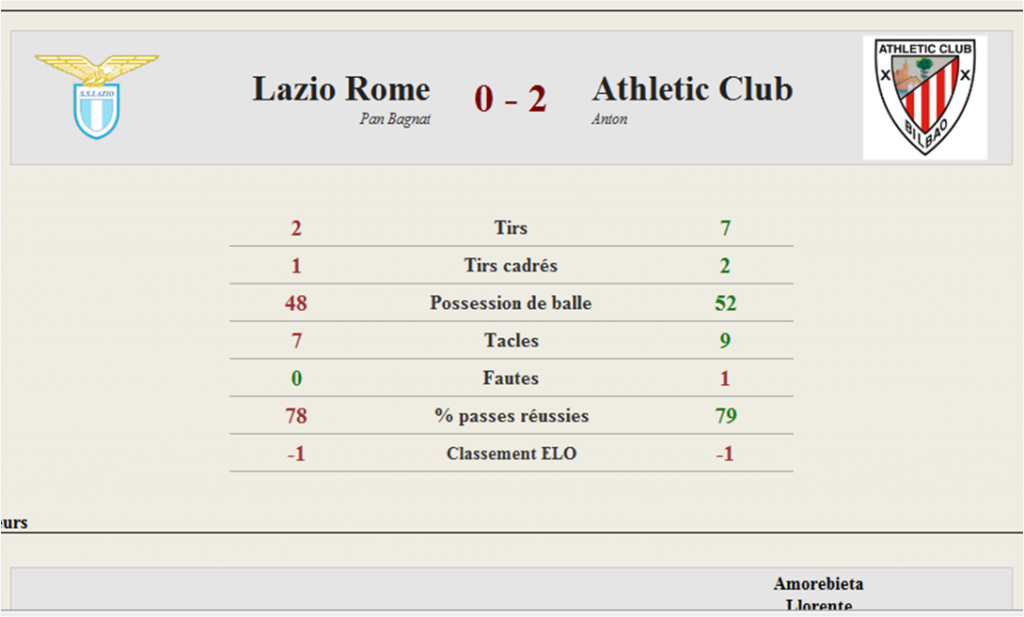Click the Possession de balle row label
The image size is (1024, 617).
pos(511,303)
